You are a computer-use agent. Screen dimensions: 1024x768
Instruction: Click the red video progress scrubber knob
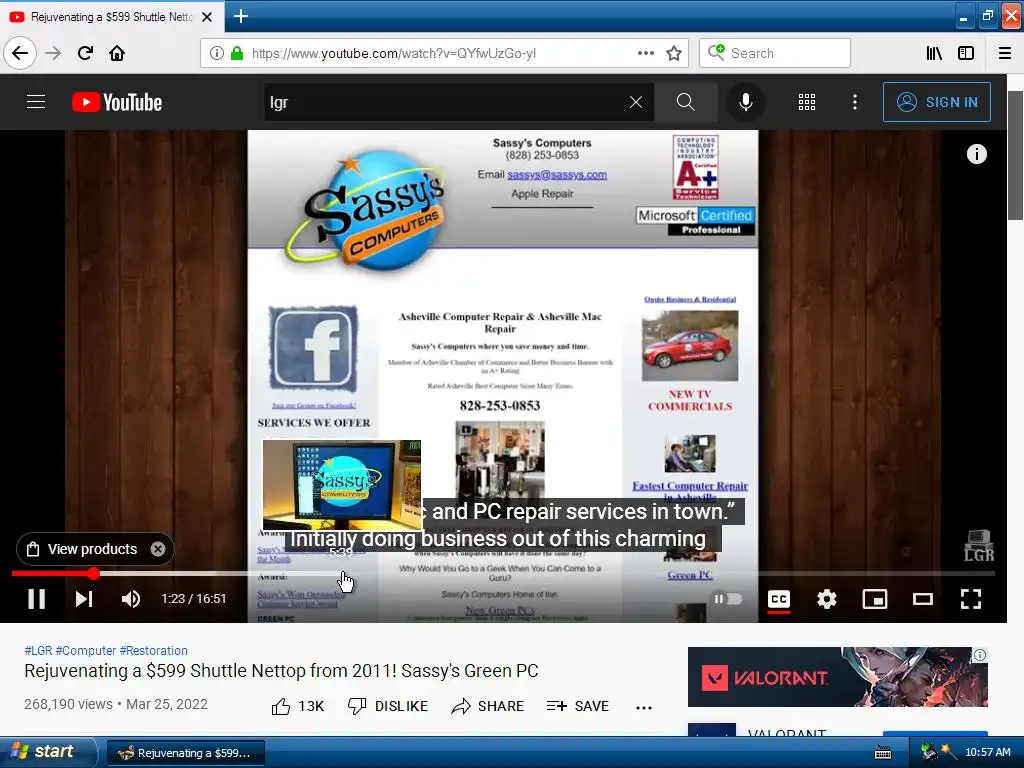94,574
